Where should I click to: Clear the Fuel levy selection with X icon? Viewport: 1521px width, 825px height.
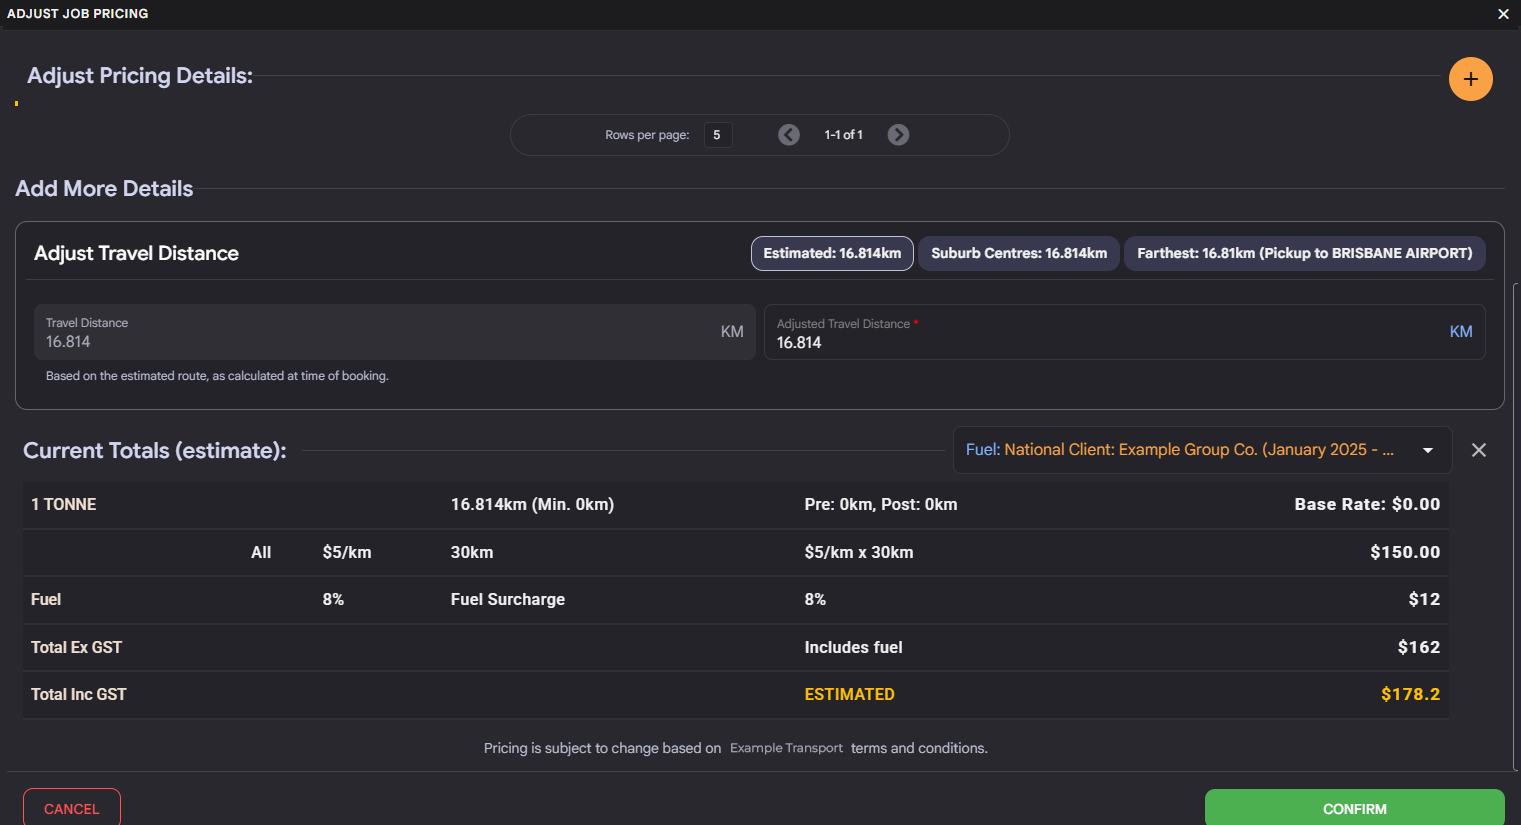click(1479, 450)
